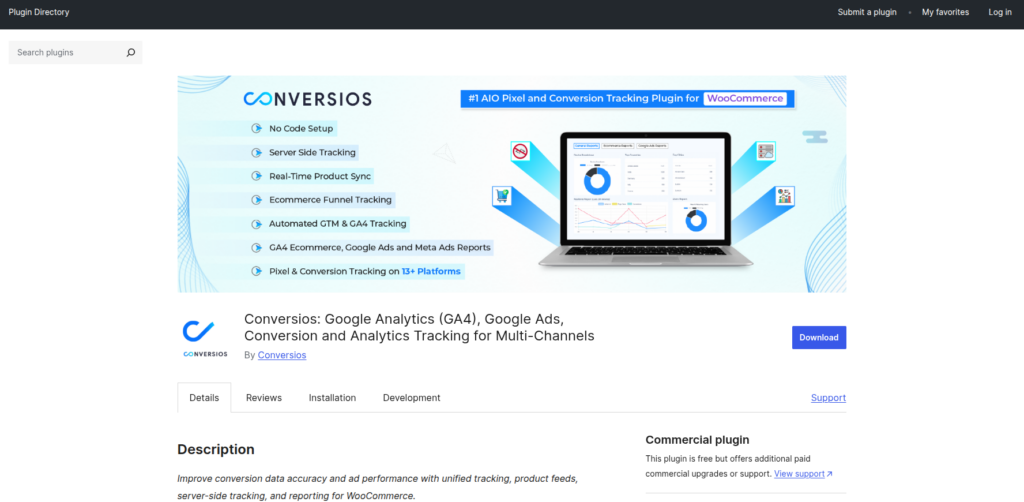This screenshot has height=502, width=1024.
Task: Switch to the Development tab
Action: pos(411,398)
